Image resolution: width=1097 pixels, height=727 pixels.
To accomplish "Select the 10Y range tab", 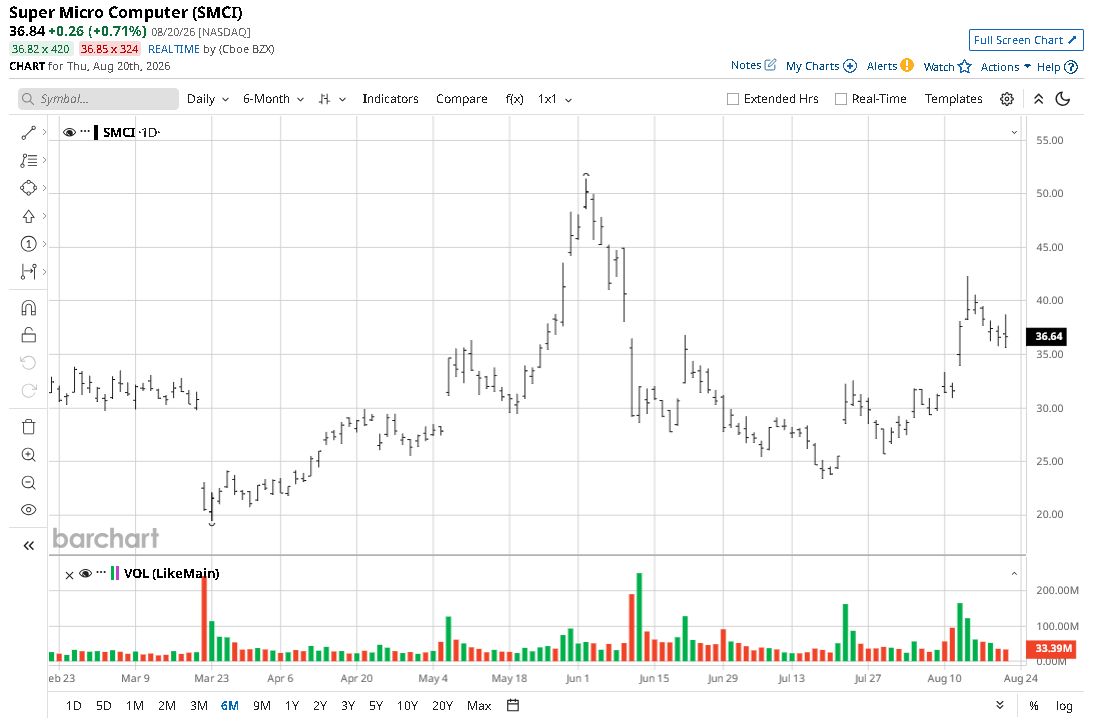I will (x=407, y=705).
